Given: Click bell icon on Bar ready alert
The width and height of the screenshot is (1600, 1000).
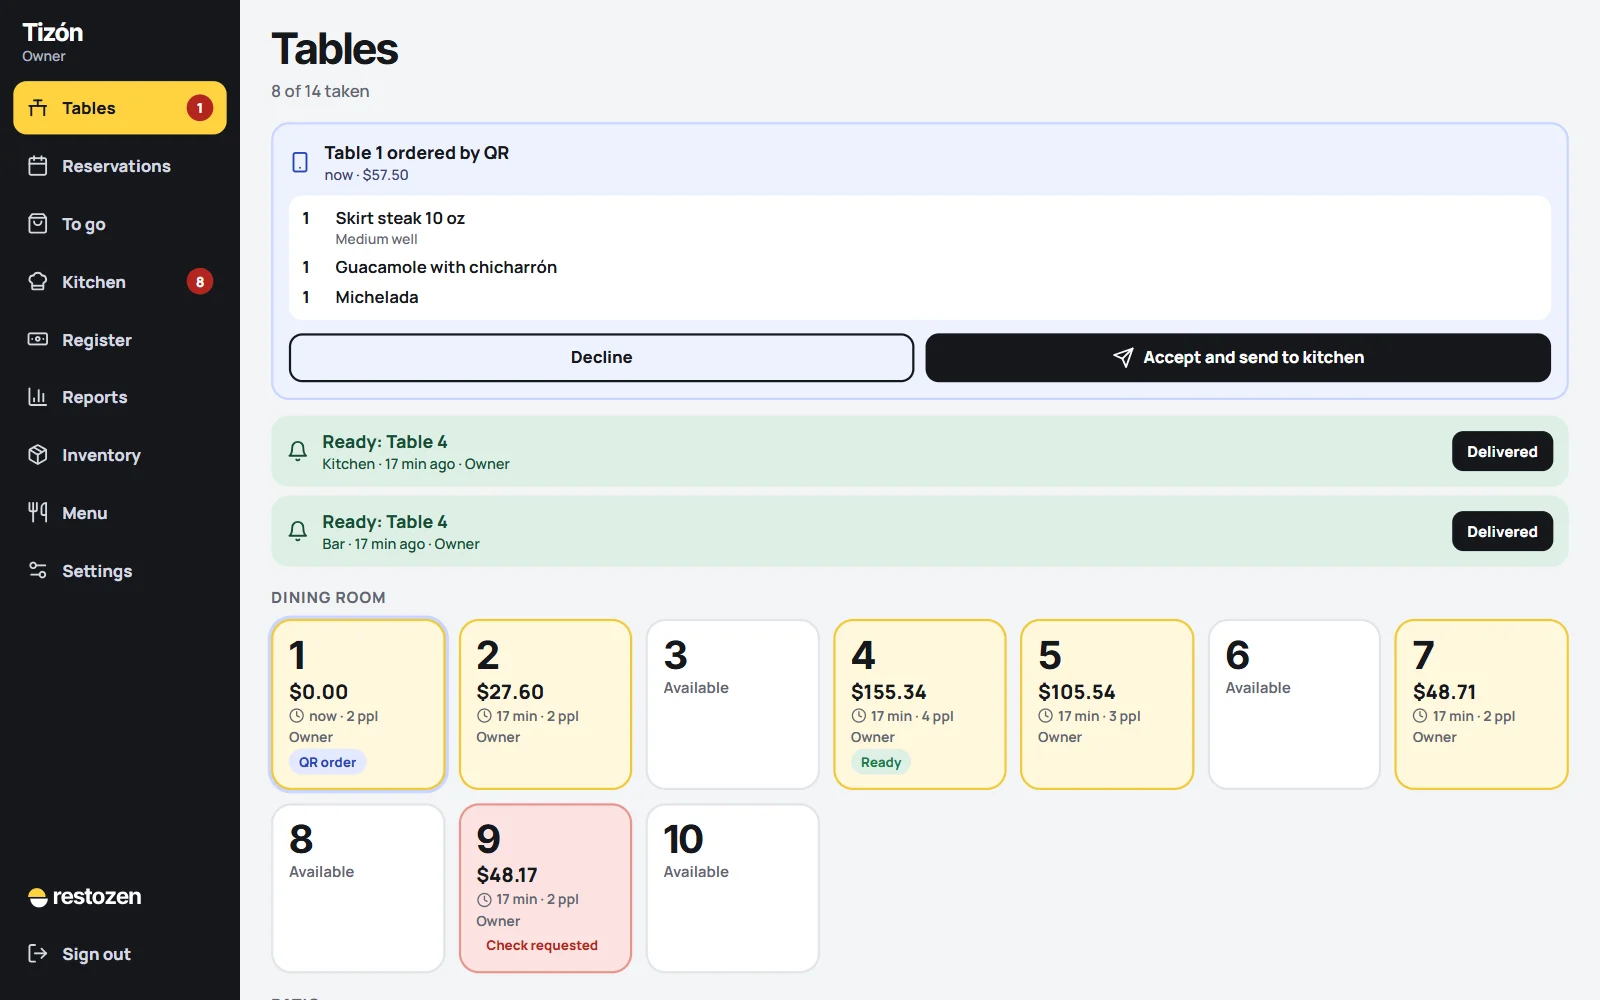Looking at the screenshot, I should pos(298,532).
